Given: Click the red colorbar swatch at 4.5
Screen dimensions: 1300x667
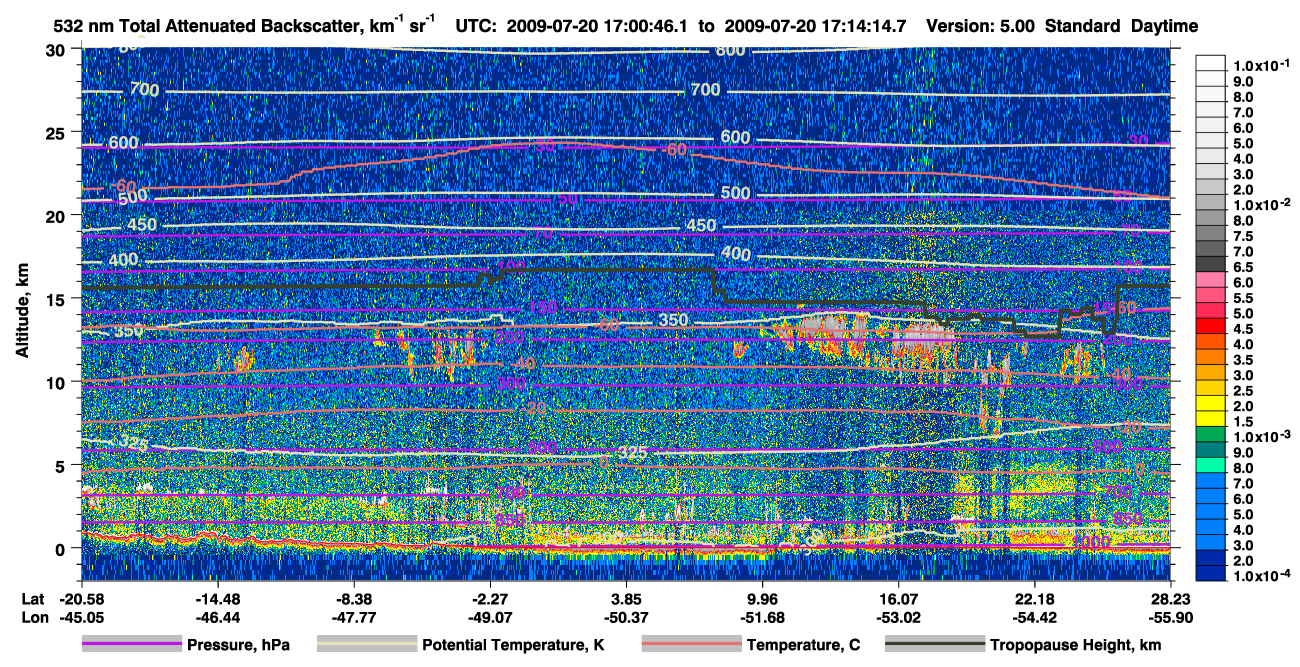Looking at the screenshot, I should (x=1212, y=328).
